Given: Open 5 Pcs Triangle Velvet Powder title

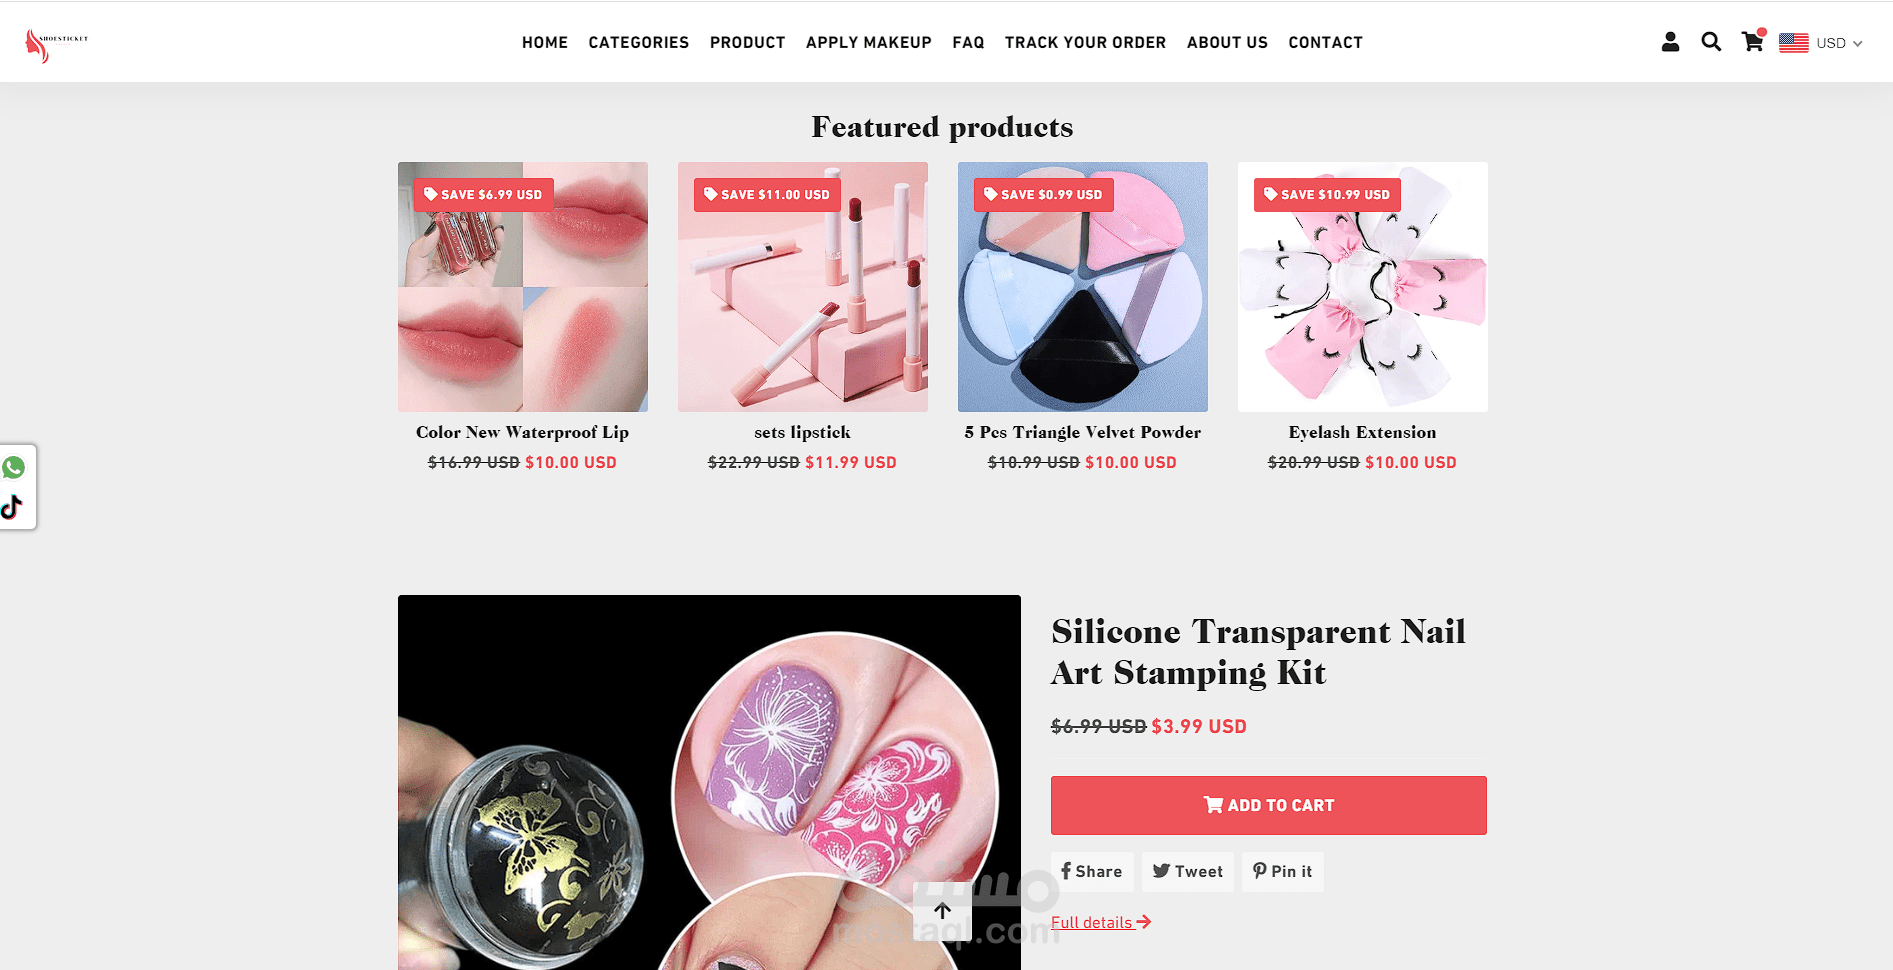Looking at the screenshot, I should click(1082, 432).
